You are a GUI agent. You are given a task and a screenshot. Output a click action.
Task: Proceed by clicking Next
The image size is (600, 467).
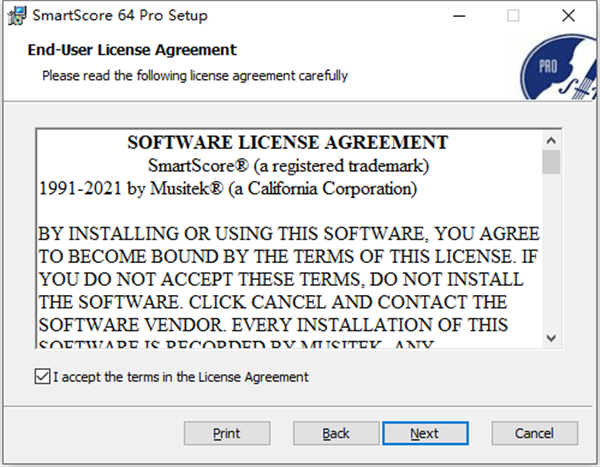pyautogui.click(x=424, y=433)
